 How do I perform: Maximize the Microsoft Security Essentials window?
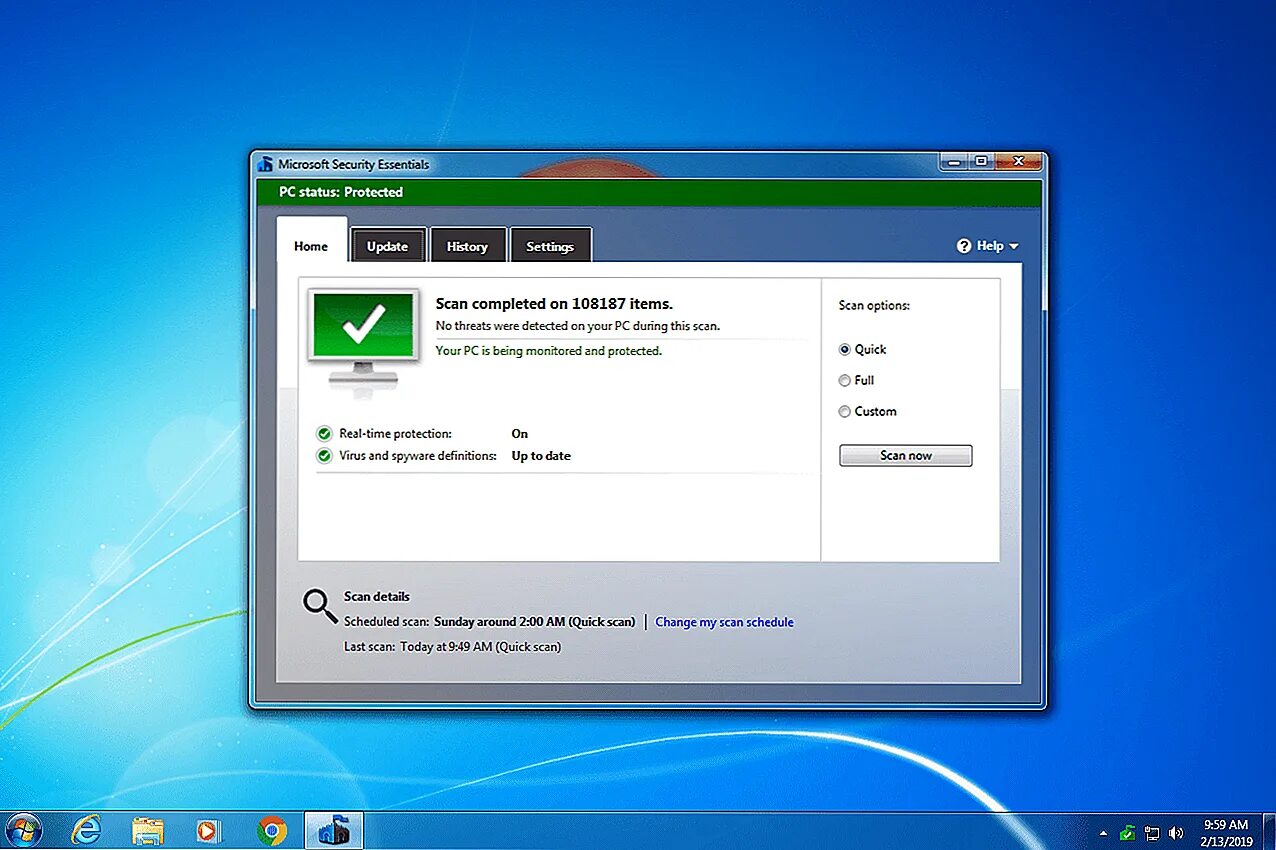[980, 161]
